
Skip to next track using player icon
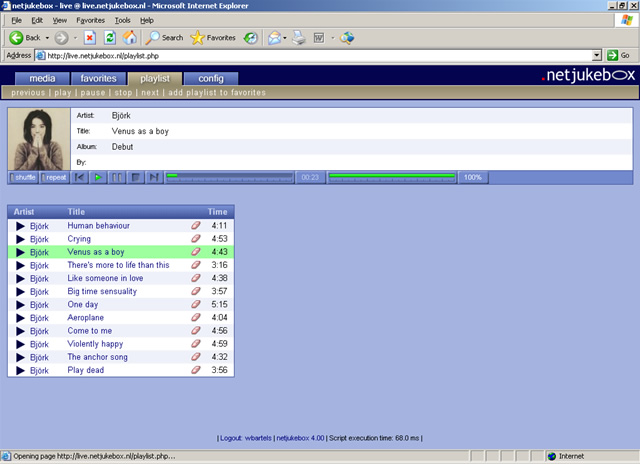153,177
